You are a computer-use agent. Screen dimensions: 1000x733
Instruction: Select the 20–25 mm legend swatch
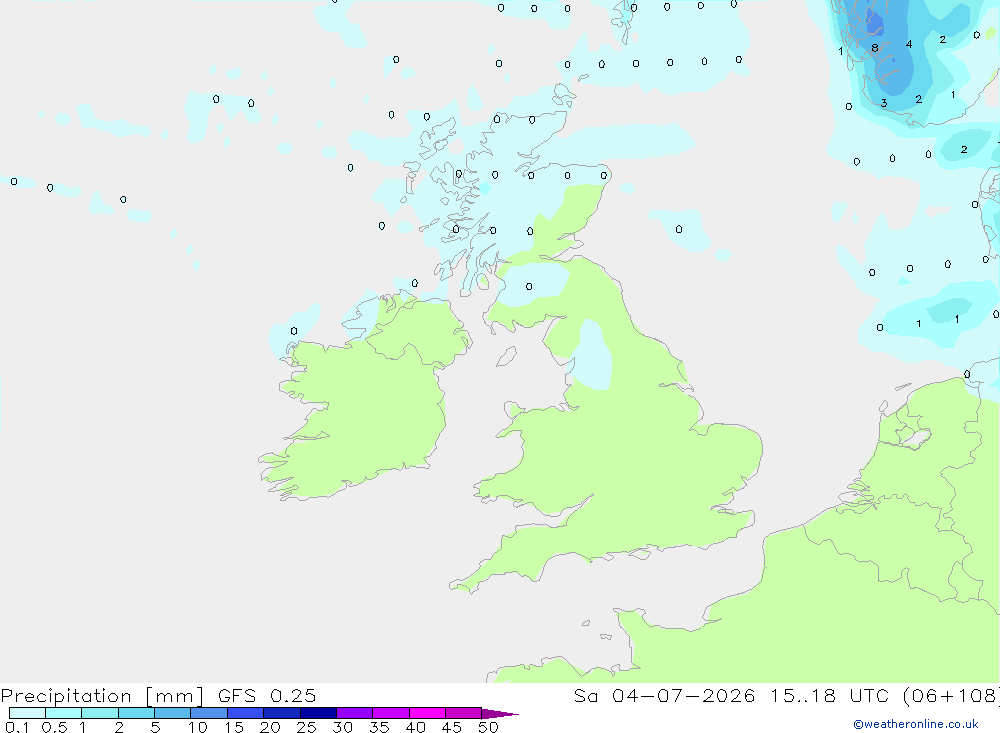(282, 713)
